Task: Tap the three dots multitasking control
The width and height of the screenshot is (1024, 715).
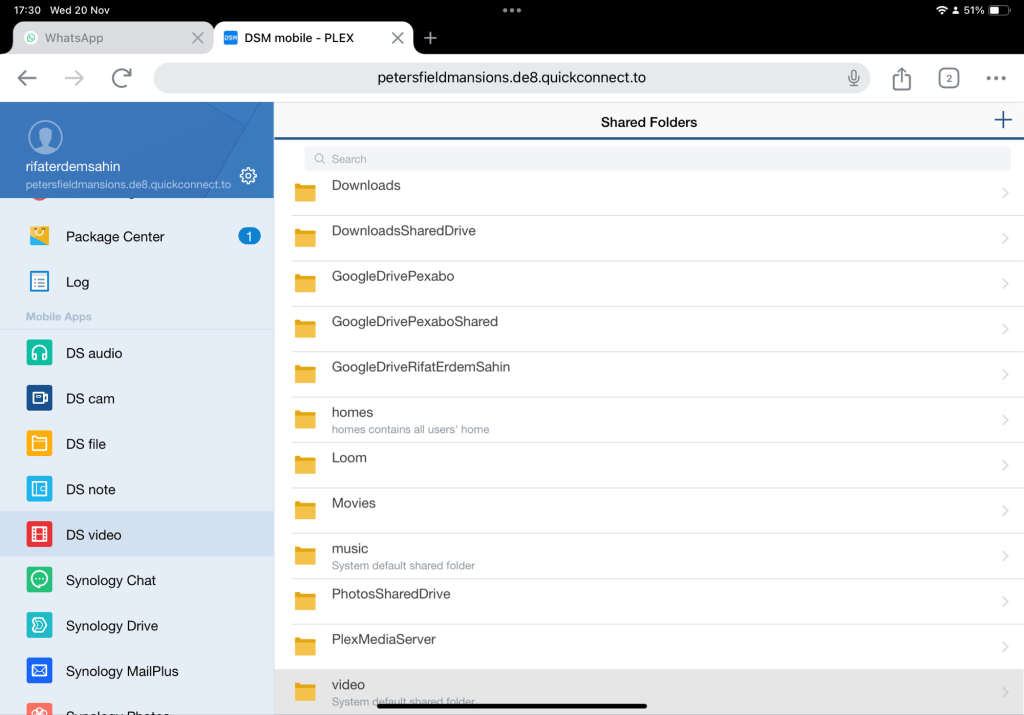Action: tap(512, 10)
